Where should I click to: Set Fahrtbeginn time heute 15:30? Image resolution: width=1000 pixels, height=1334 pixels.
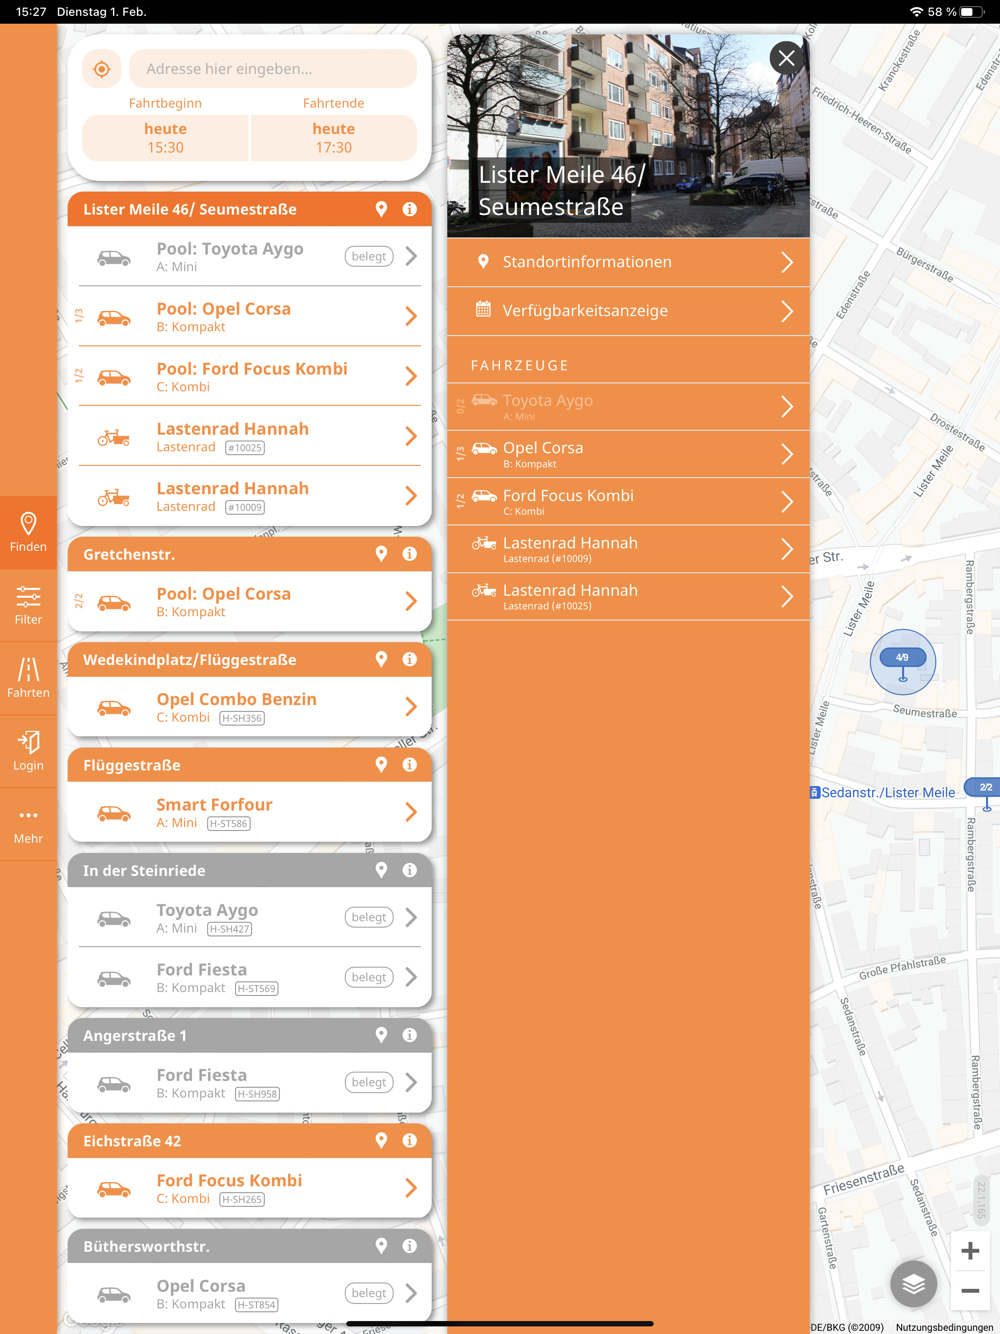165,138
